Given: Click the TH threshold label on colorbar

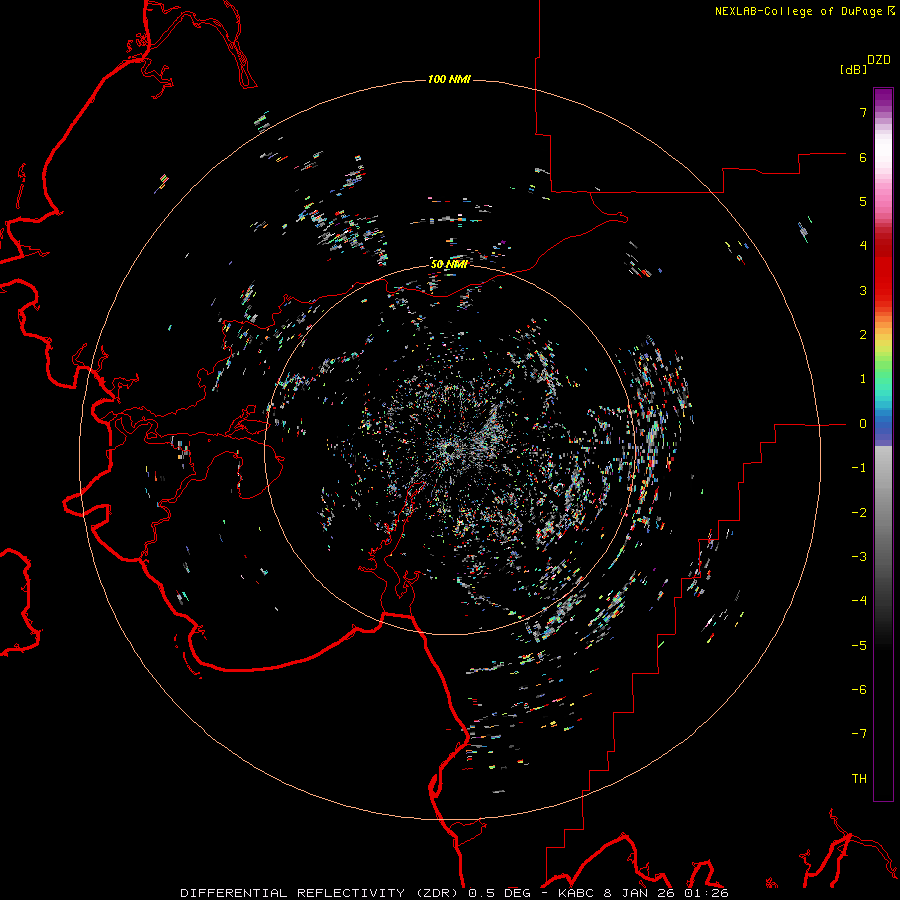Looking at the screenshot, I should 859,779.
